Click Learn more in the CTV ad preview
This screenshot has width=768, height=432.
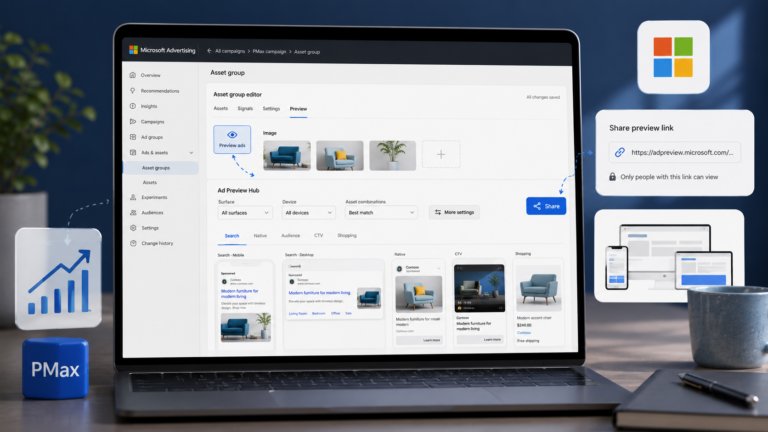click(479, 339)
